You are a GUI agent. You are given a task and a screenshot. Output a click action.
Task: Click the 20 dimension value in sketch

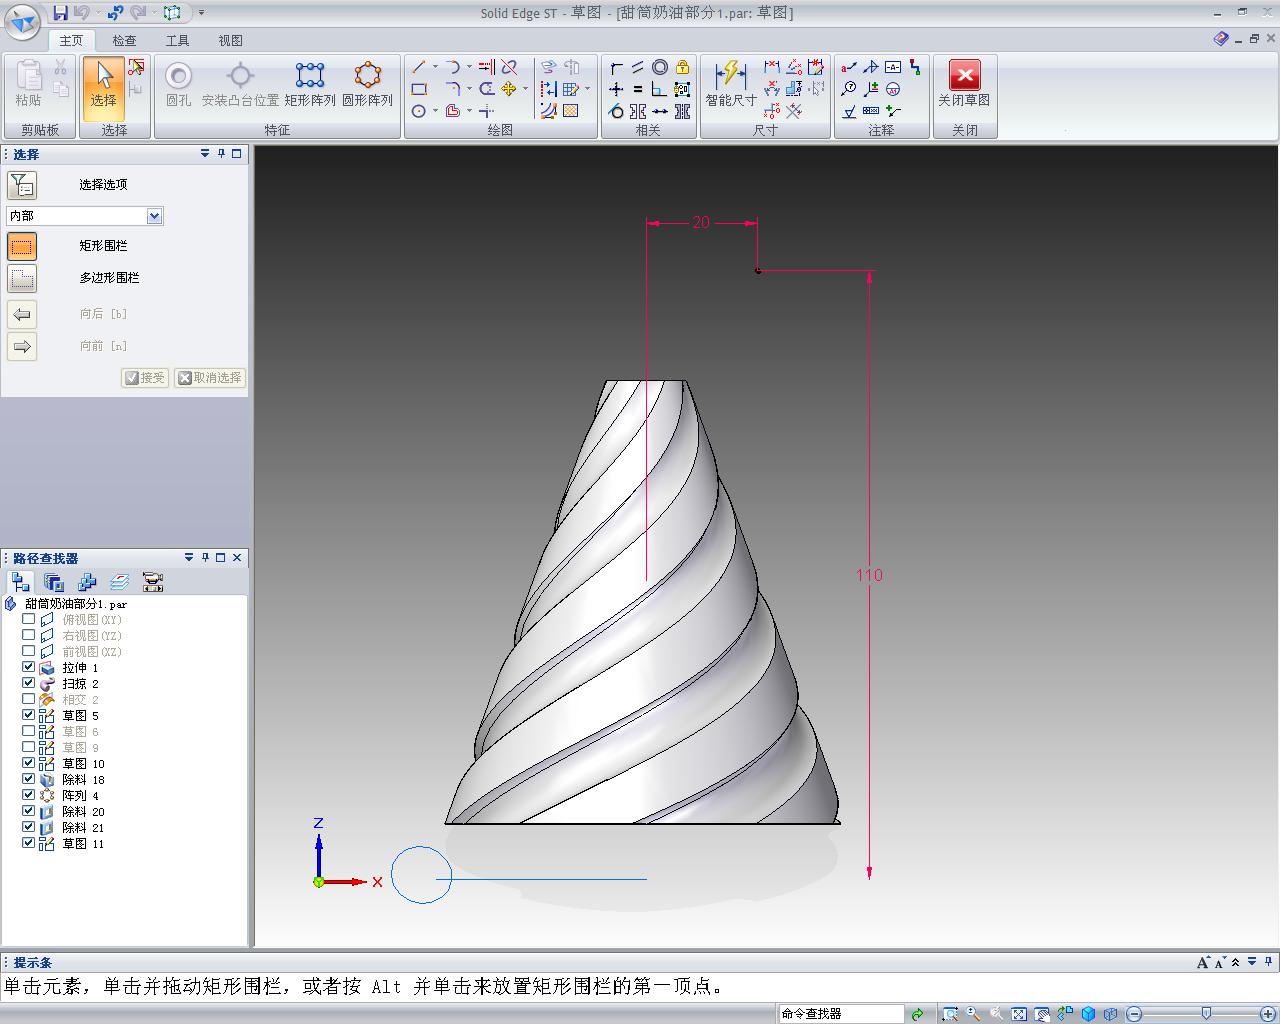pyautogui.click(x=701, y=222)
